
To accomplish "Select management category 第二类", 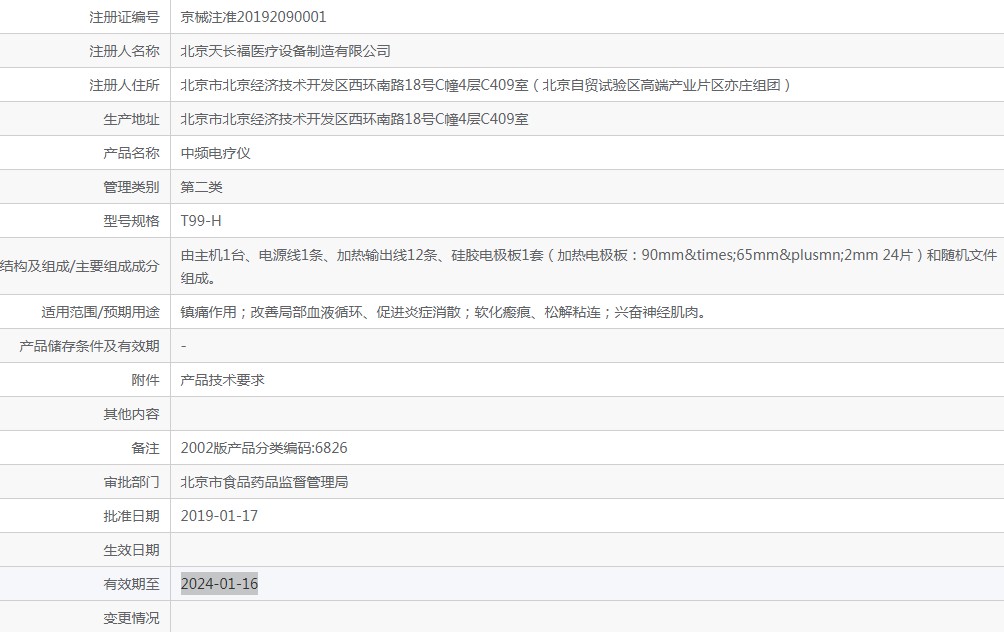I will pos(201,187).
